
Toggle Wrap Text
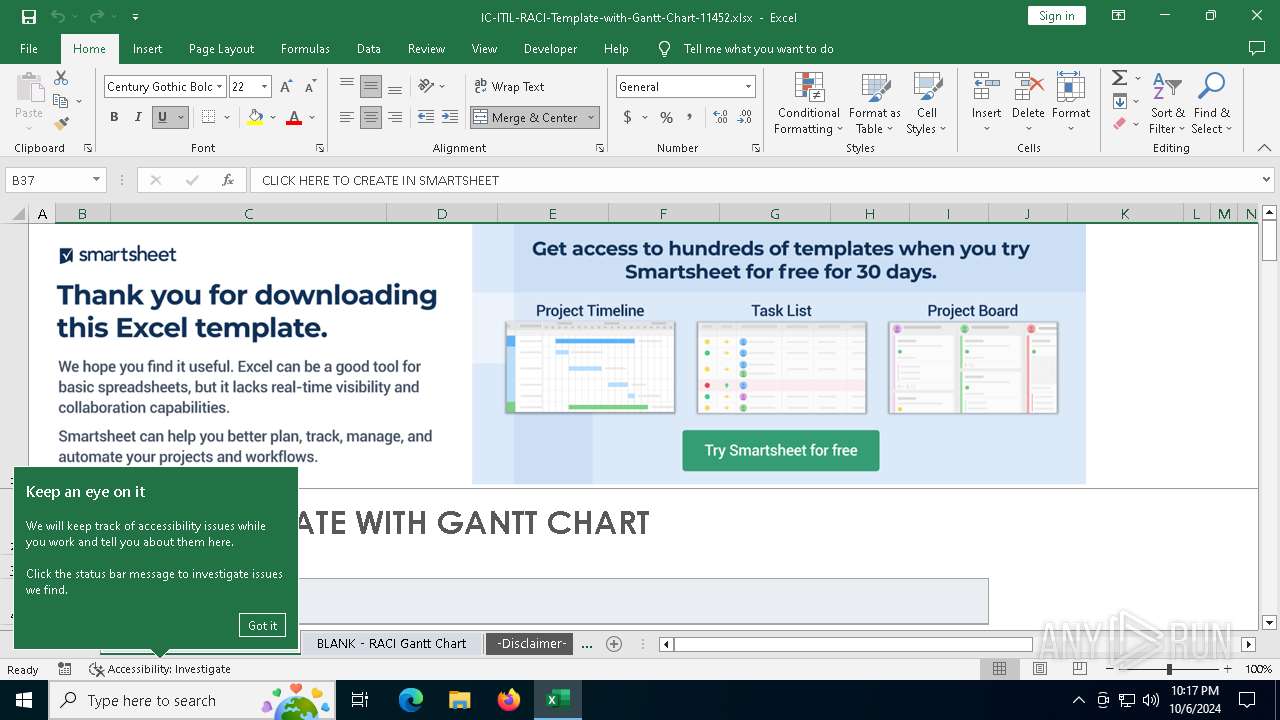coord(510,86)
